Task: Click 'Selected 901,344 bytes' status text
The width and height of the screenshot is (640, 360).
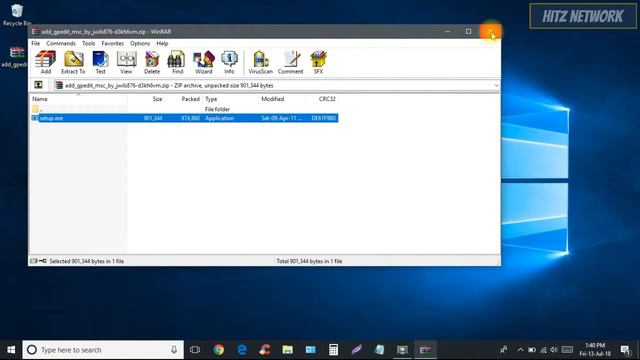Action: [x=87, y=261]
